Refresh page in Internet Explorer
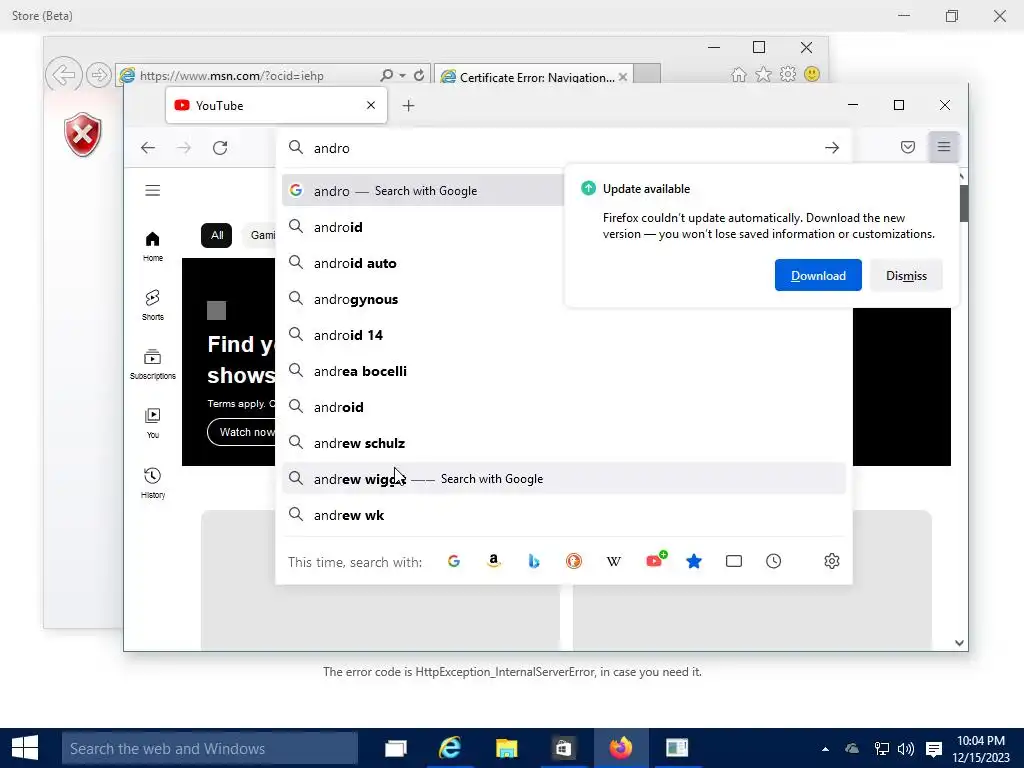Image resolution: width=1024 pixels, height=768 pixels. click(419, 76)
